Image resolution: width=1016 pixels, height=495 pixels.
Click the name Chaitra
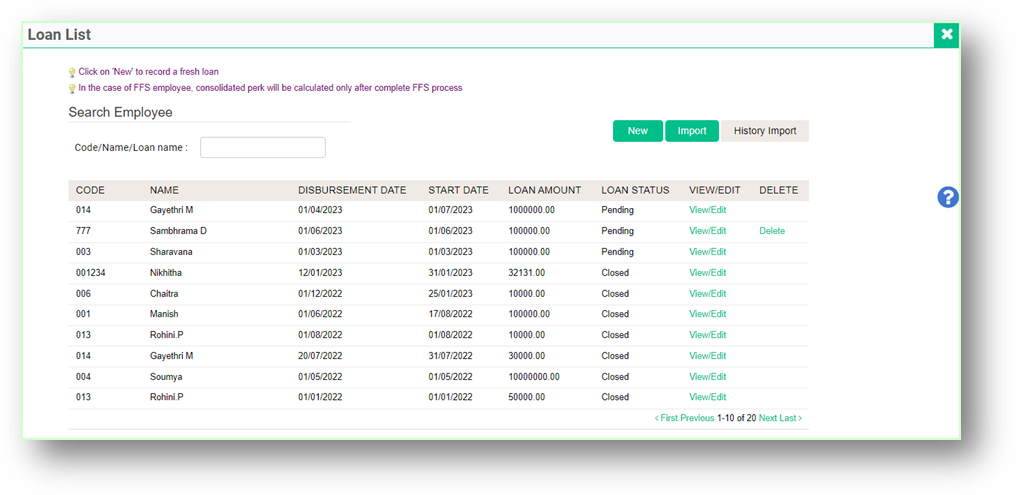point(164,294)
